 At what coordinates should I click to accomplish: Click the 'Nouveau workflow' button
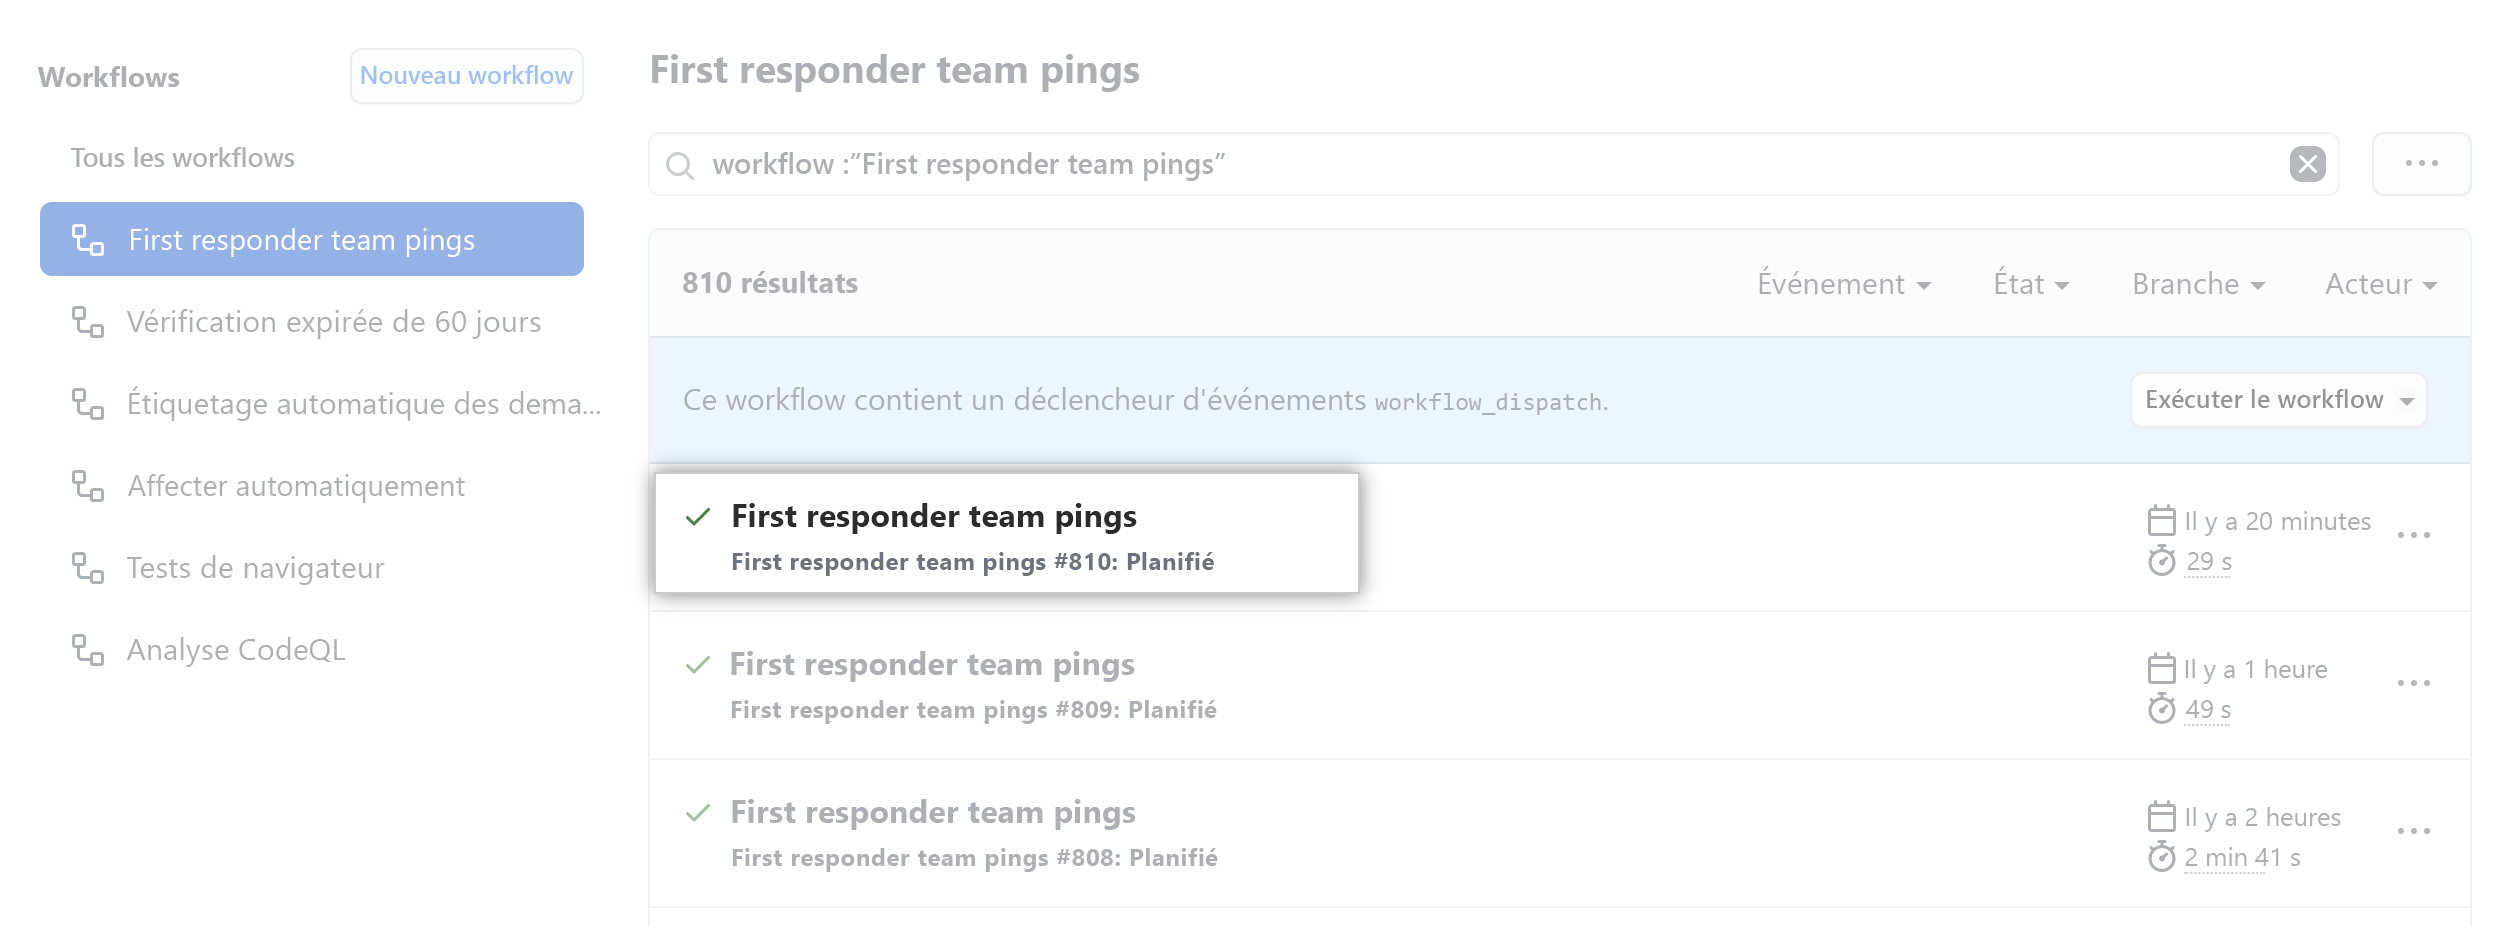click(x=467, y=75)
